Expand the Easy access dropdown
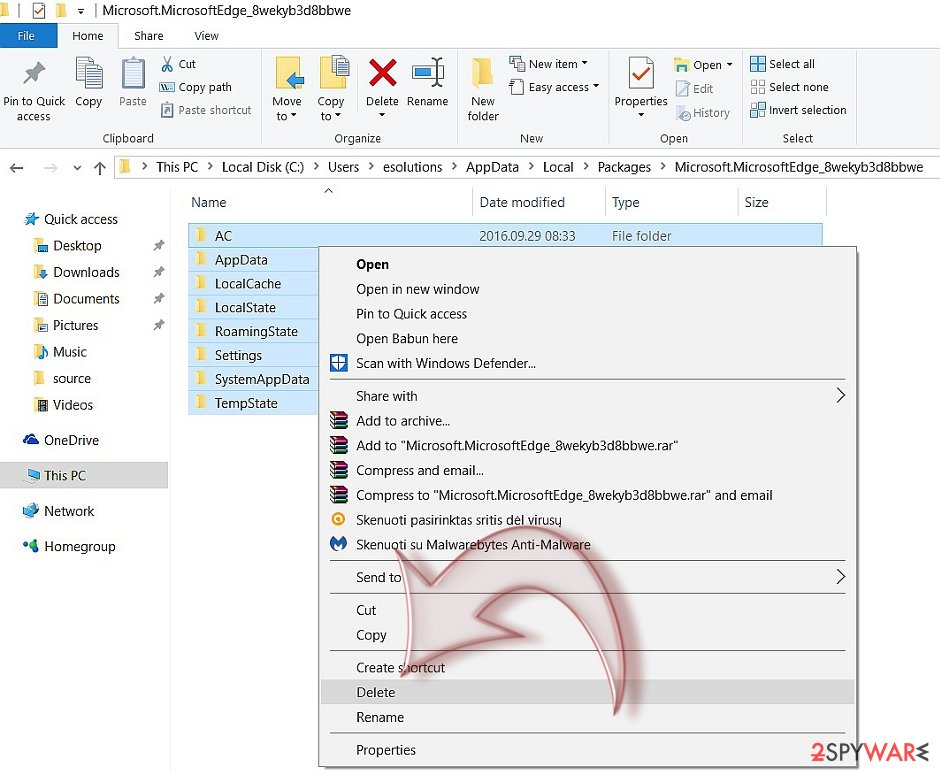This screenshot has height=772, width=940. click(596, 86)
